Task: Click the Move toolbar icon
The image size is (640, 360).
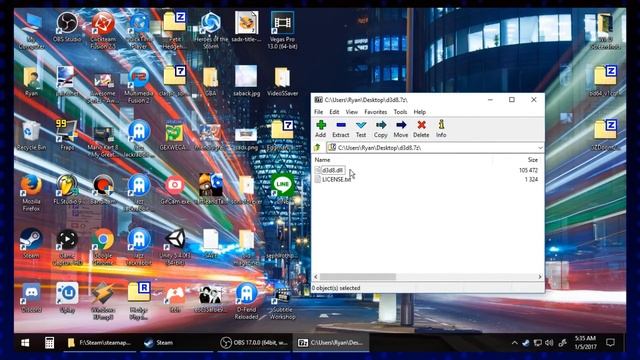Action: [x=400, y=129]
